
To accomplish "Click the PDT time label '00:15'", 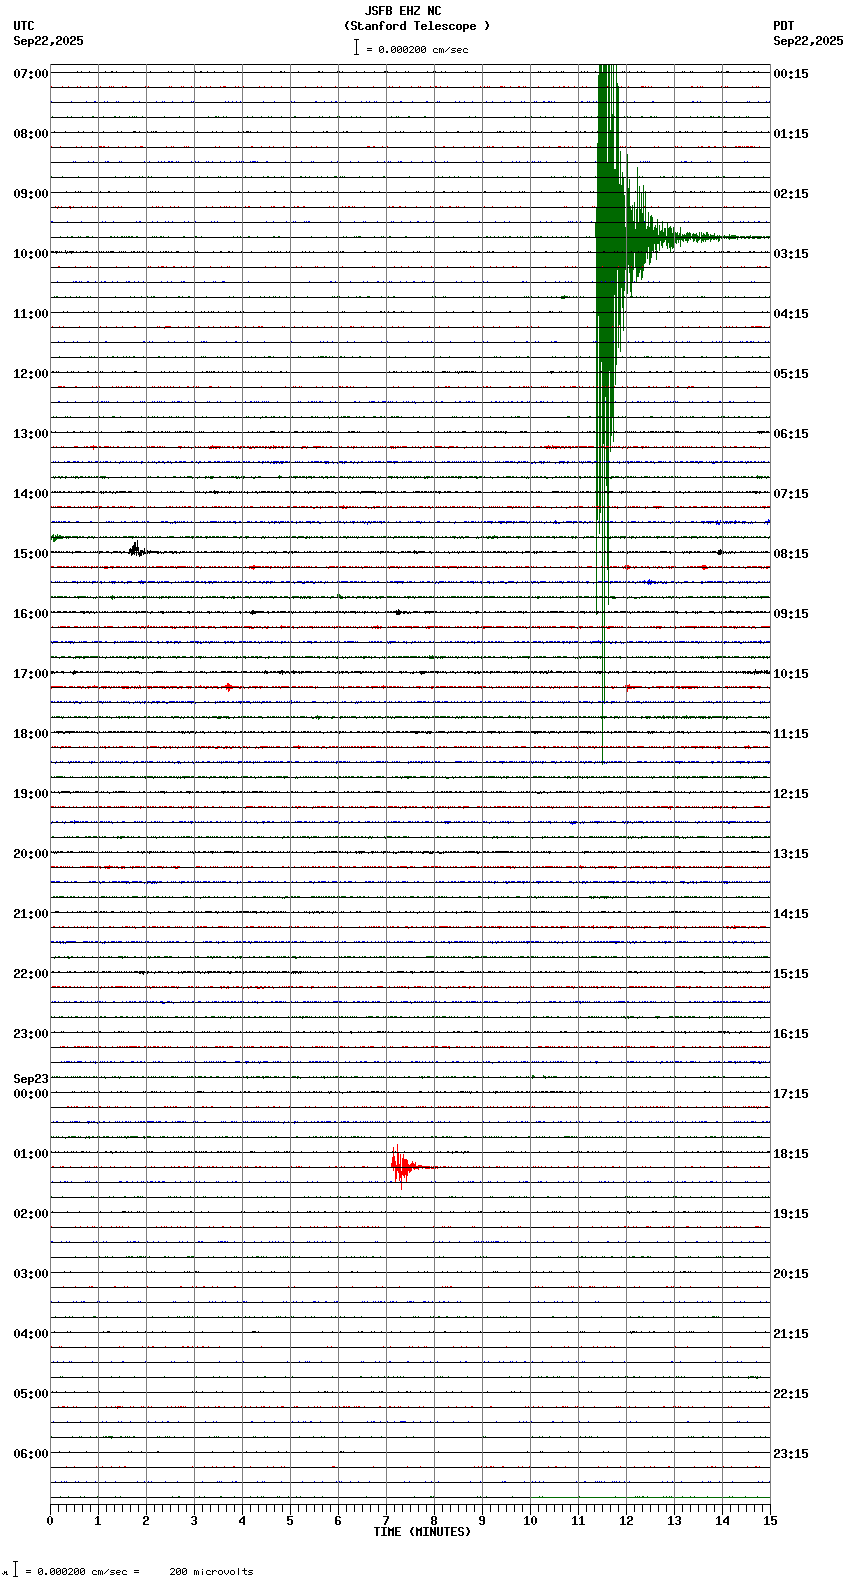I will [x=791, y=74].
